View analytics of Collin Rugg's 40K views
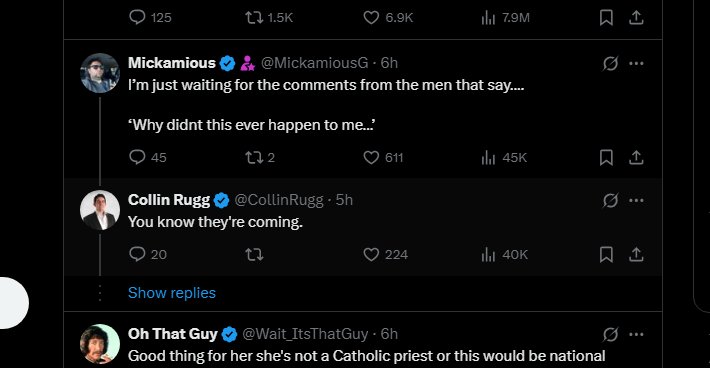This screenshot has width=710, height=368. click(x=504, y=254)
